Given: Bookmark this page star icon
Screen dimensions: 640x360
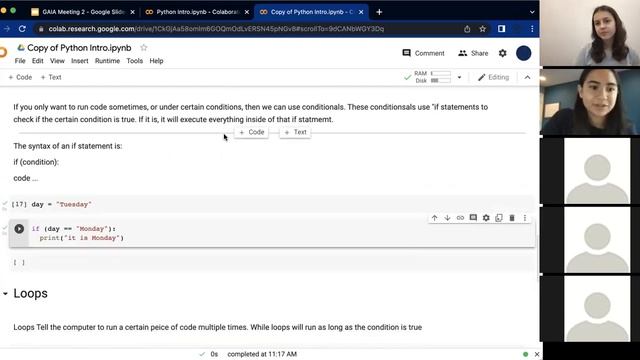Looking at the screenshot, I should [x=483, y=29].
